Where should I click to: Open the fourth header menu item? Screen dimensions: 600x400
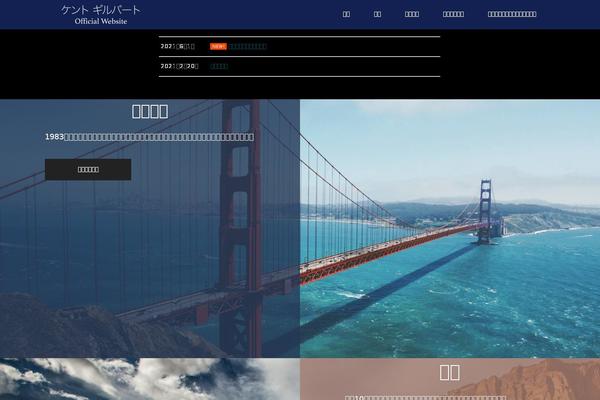click(453, 14)
